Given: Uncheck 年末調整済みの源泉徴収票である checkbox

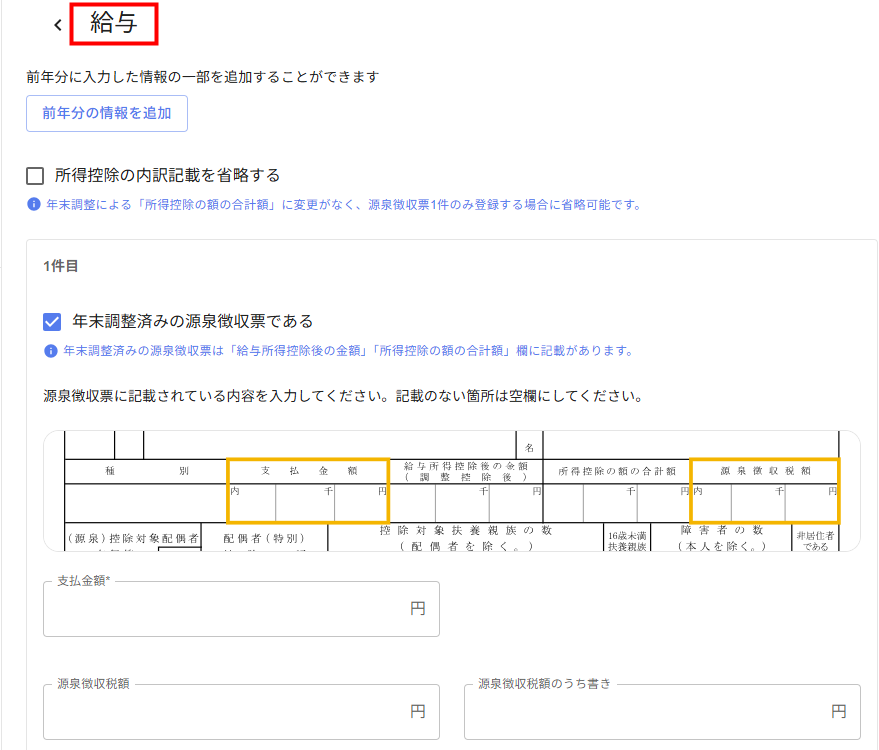Looking at the screenshot, I should pos(53,322).
